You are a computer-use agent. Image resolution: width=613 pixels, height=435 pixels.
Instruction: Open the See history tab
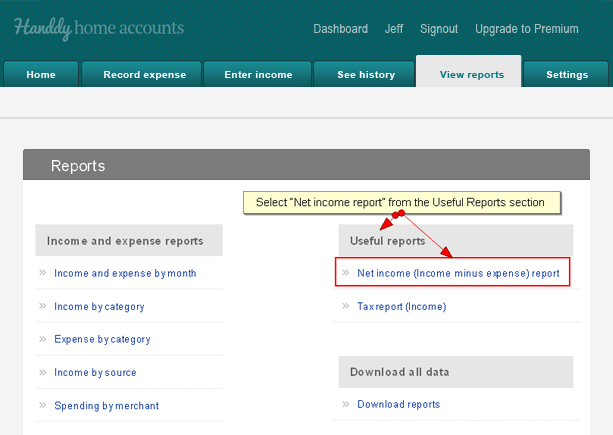366,74
